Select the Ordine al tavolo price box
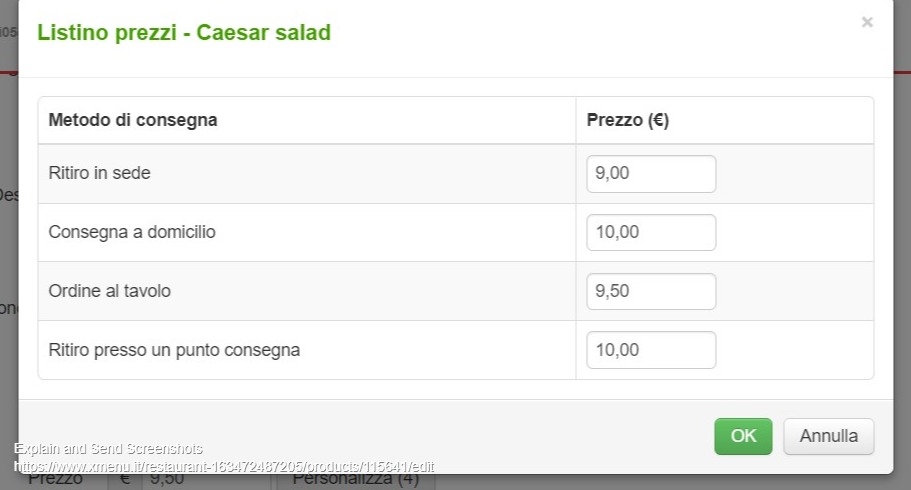Image resolution: width=911 pixels, height=490 pixels. pos(651,292)
